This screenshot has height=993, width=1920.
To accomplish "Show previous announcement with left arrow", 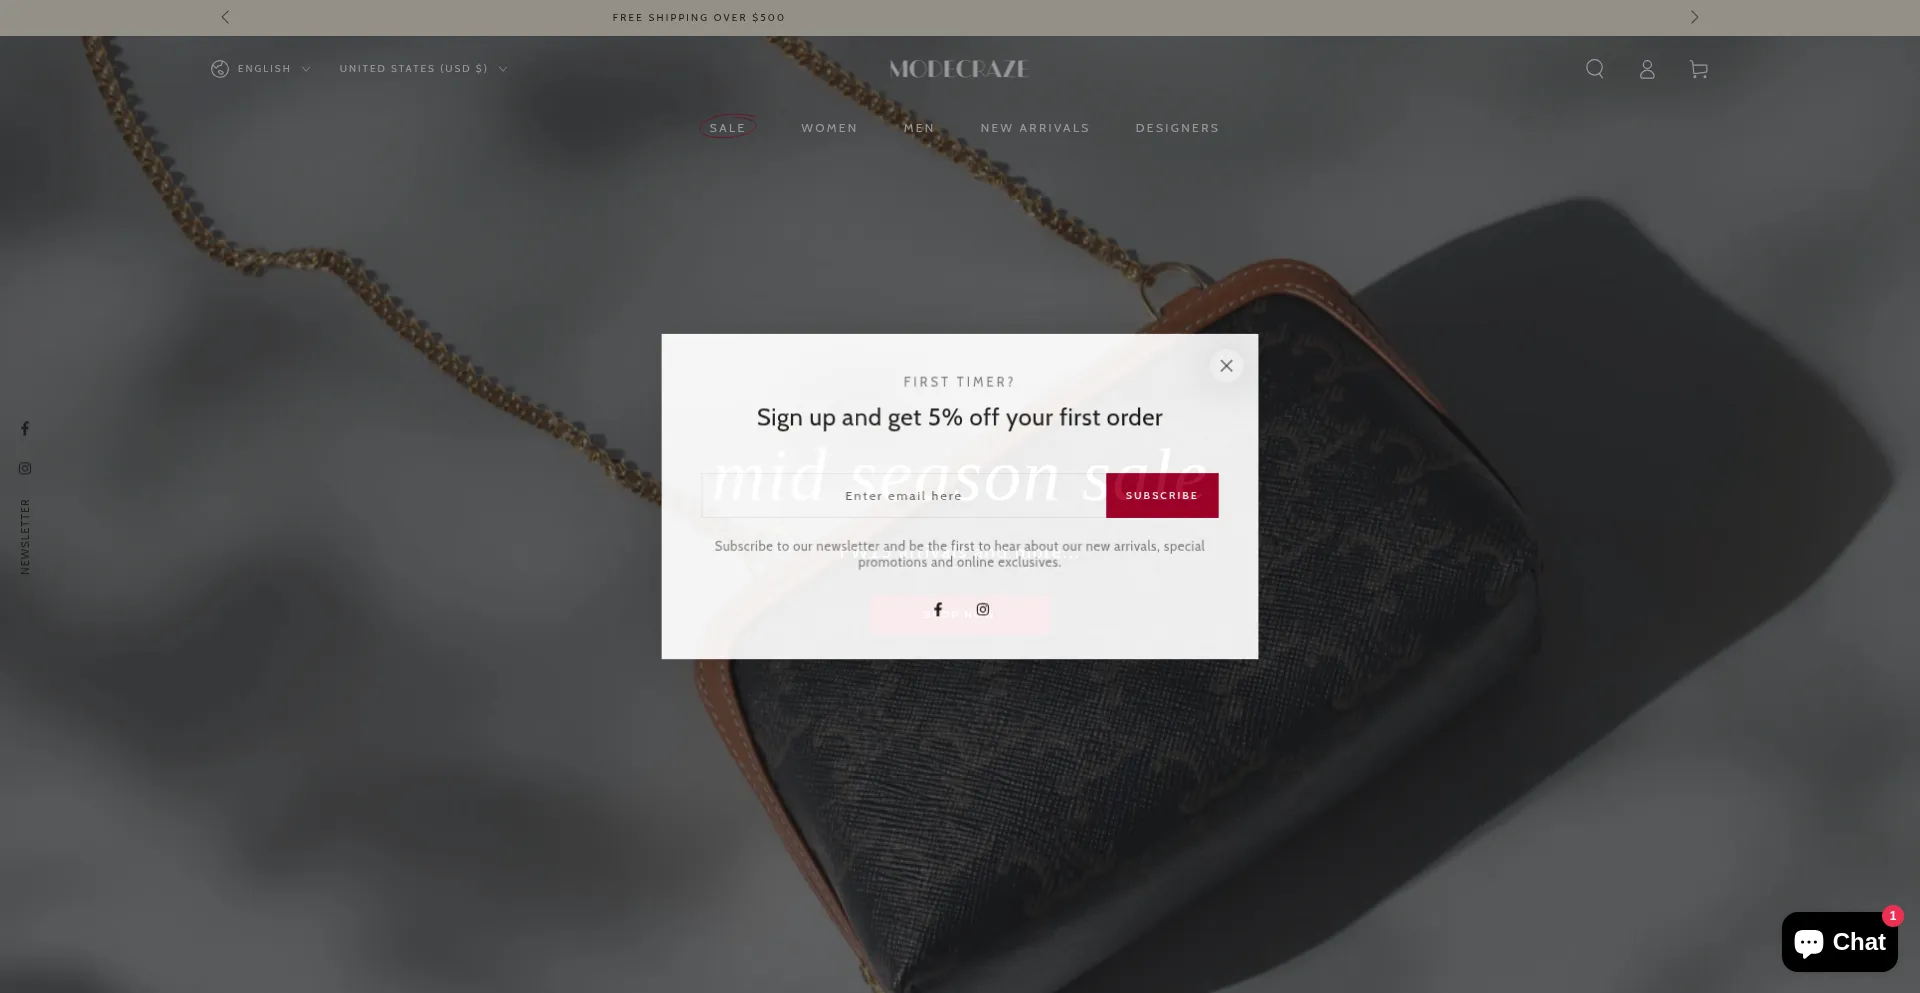I will click(x=225, y=17).
